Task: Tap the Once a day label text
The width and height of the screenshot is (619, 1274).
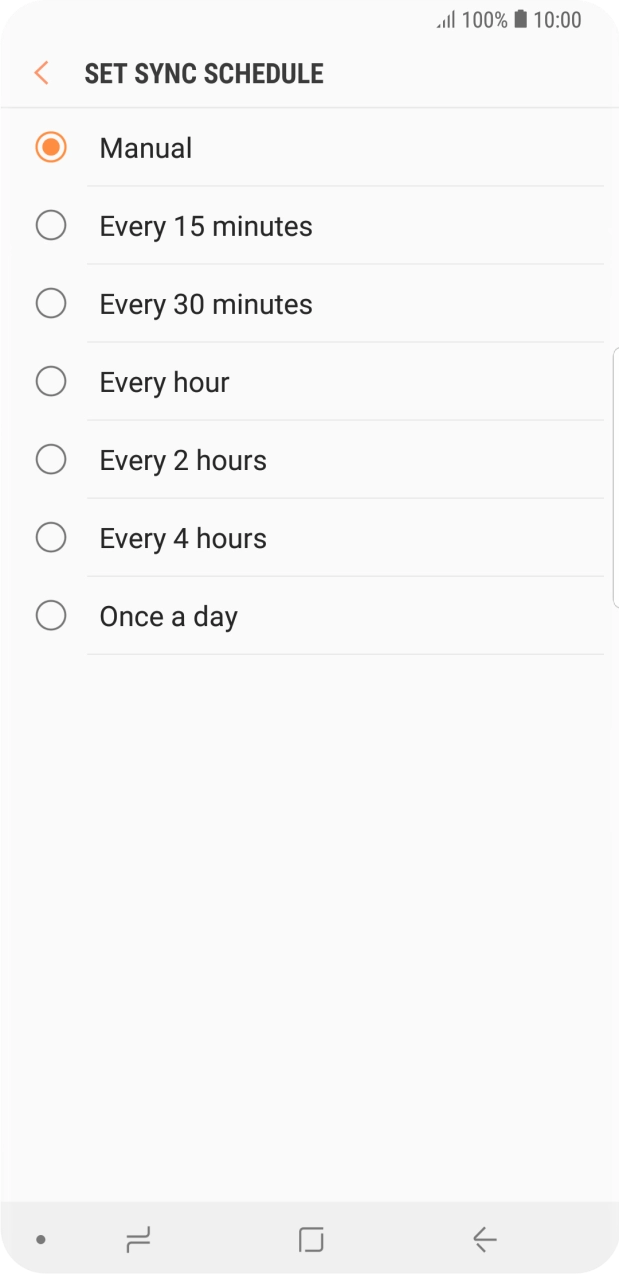Action: pyautogui.click(x=168, y=615)
